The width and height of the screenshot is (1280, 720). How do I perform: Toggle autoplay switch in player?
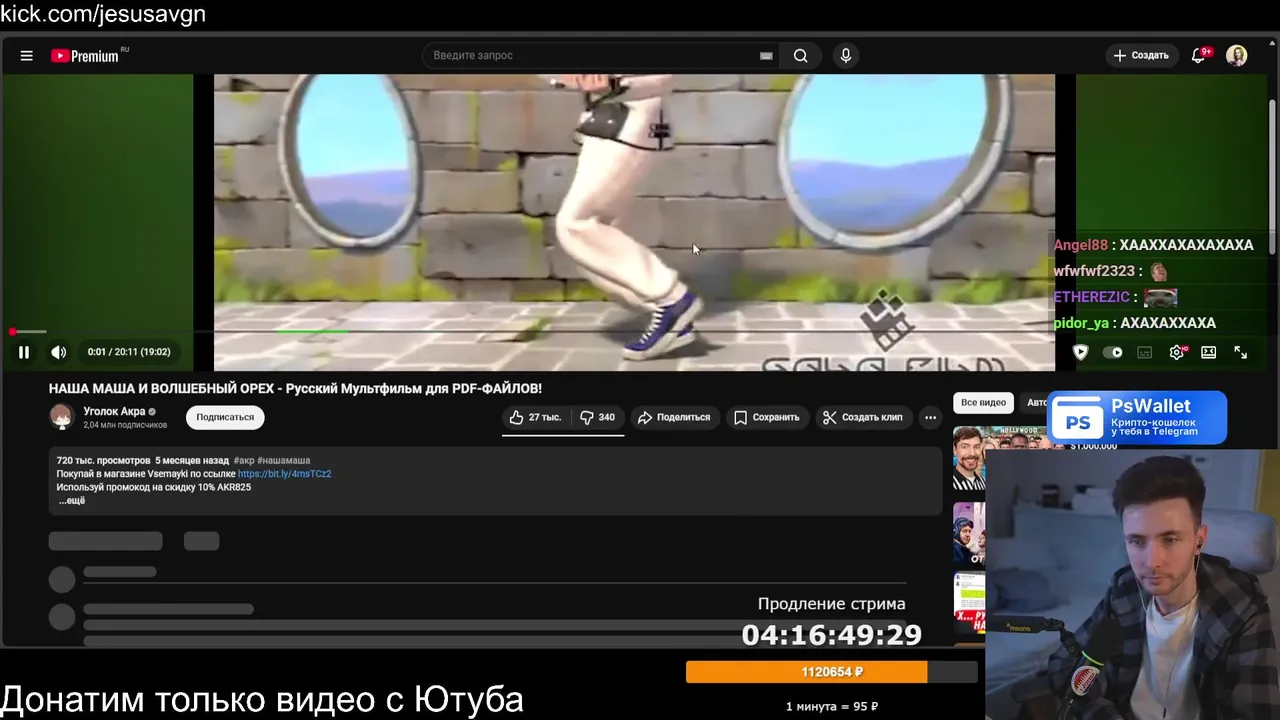point(1113,352)
